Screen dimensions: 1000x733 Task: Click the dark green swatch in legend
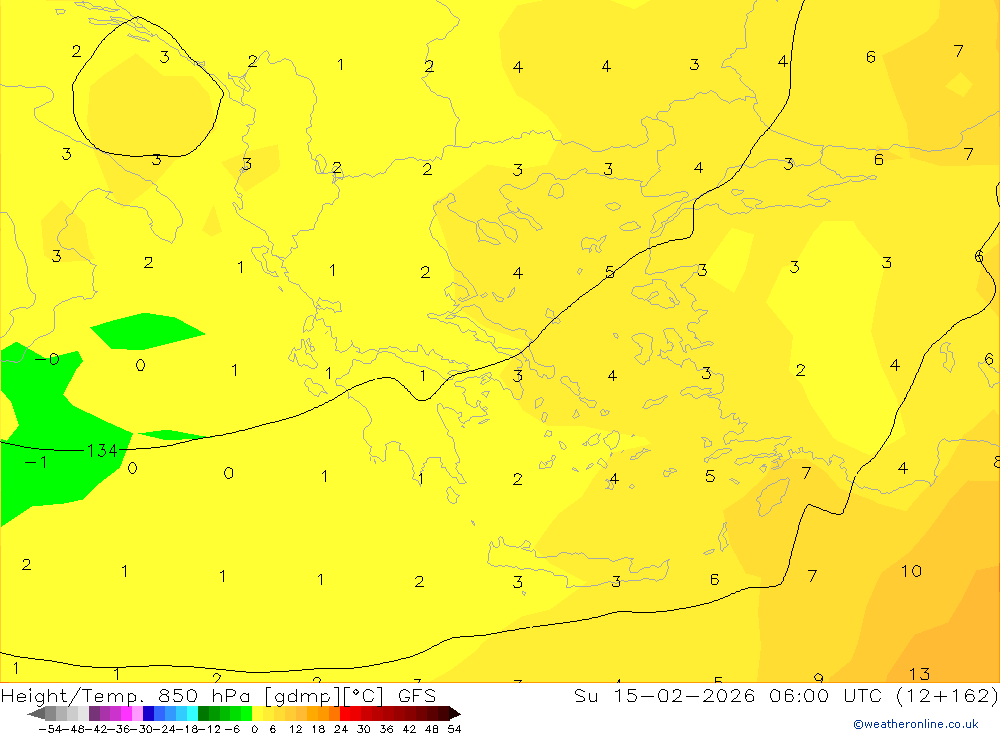[203, 714]
